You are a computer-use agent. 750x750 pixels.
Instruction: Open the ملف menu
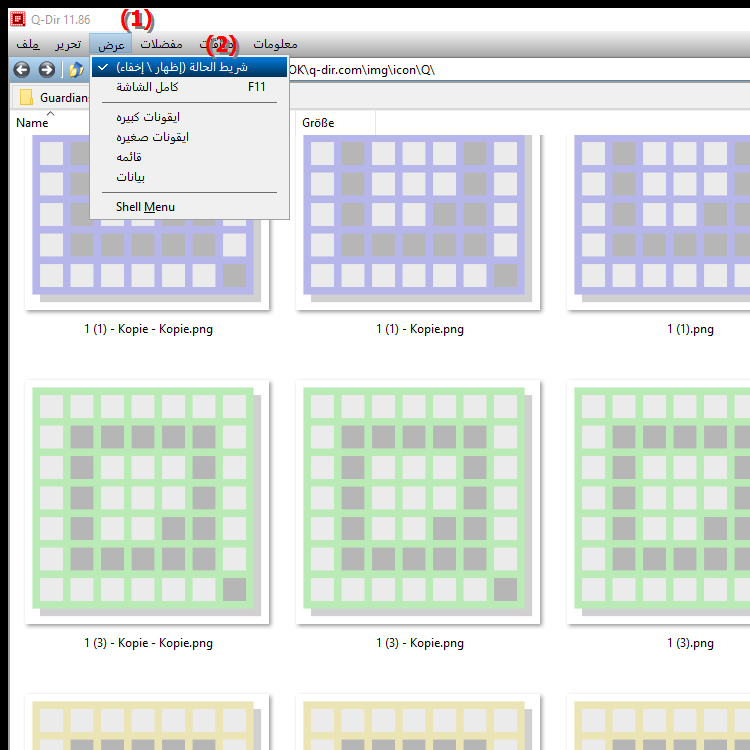point(28,44)
